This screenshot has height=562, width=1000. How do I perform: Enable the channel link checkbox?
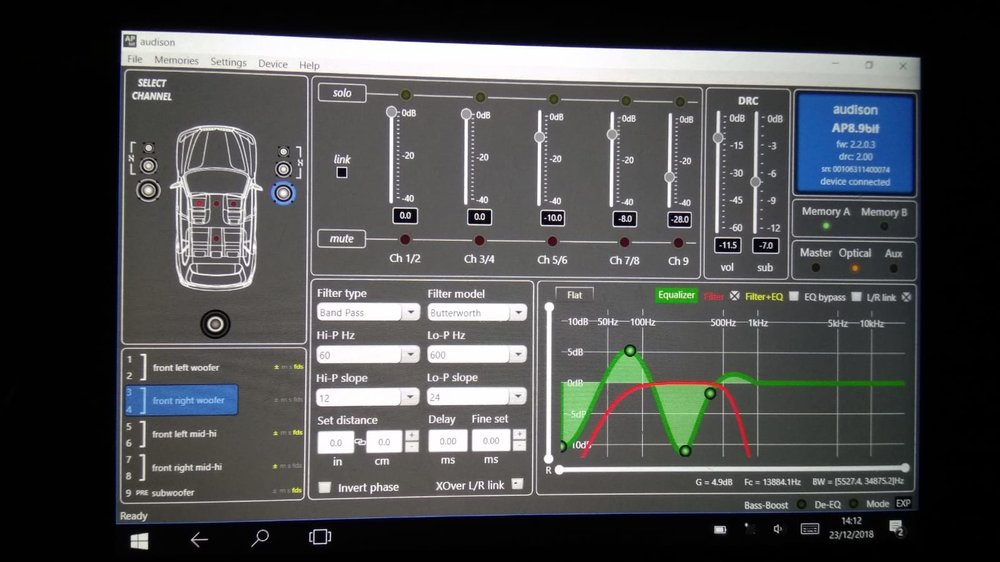[342, 172]
